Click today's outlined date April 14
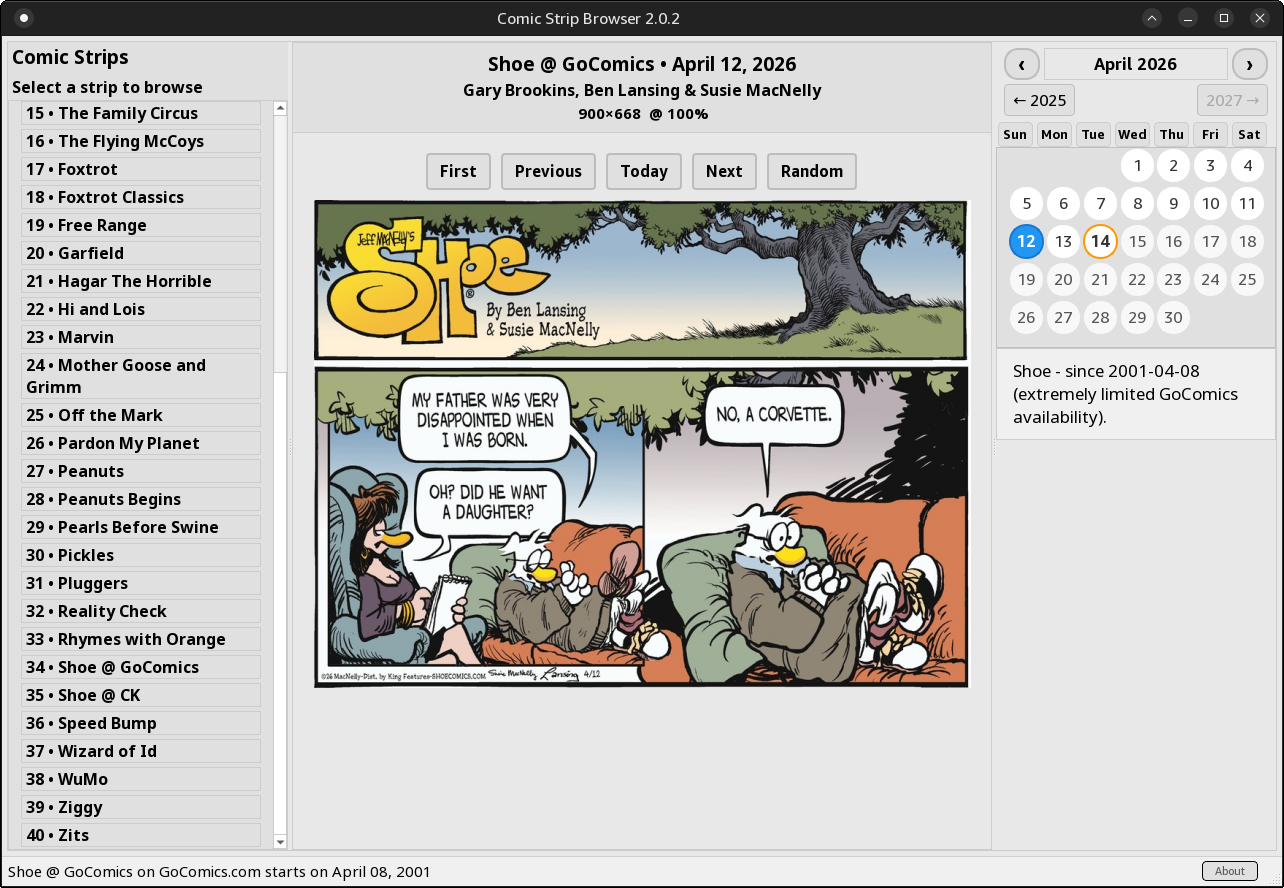 [x=1100, y=241]
